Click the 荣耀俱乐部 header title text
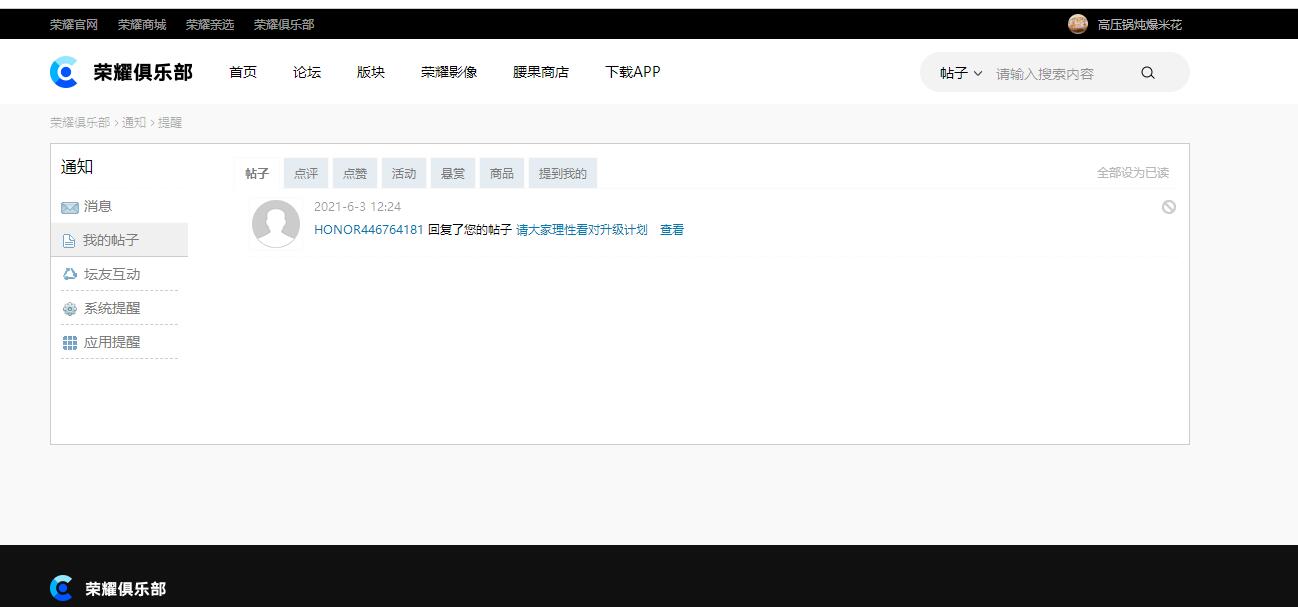The width and height of the screenshot is (1298, 607). pyautogui.click(x=143, y=72)
